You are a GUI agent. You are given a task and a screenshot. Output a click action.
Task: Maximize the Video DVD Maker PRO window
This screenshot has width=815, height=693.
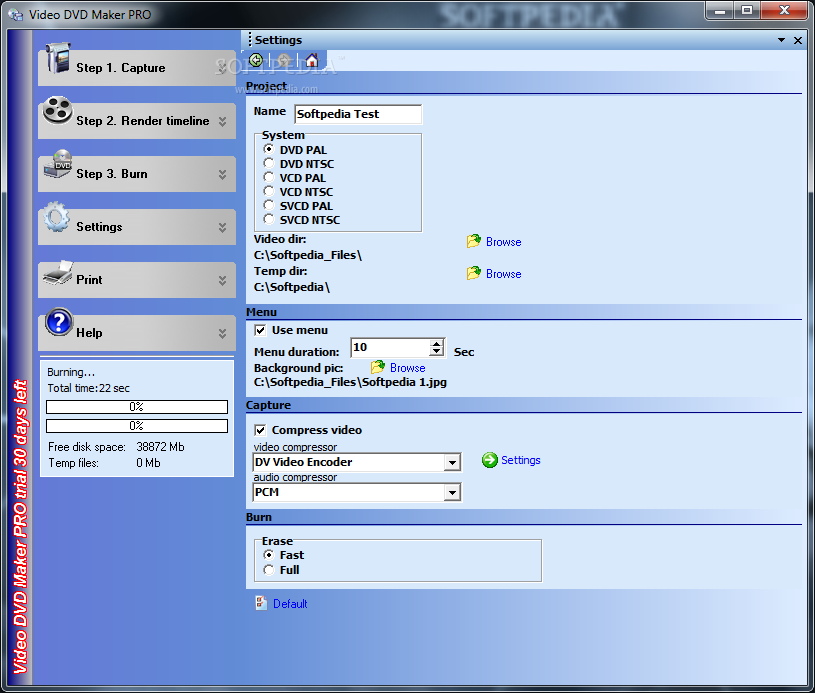[747, 10]
